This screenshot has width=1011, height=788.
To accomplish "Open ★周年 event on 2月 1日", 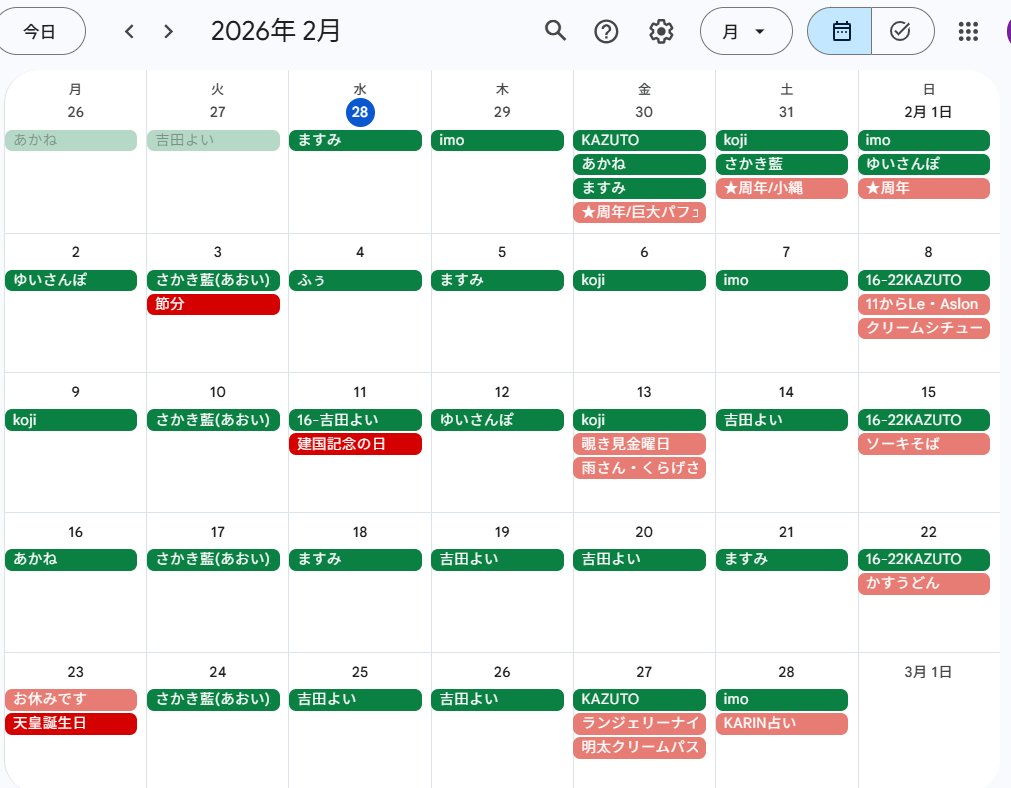I will pos(924,188).
